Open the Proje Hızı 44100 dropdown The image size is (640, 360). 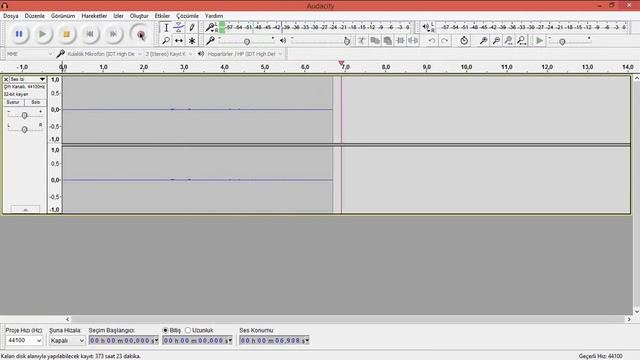[24, 340]
